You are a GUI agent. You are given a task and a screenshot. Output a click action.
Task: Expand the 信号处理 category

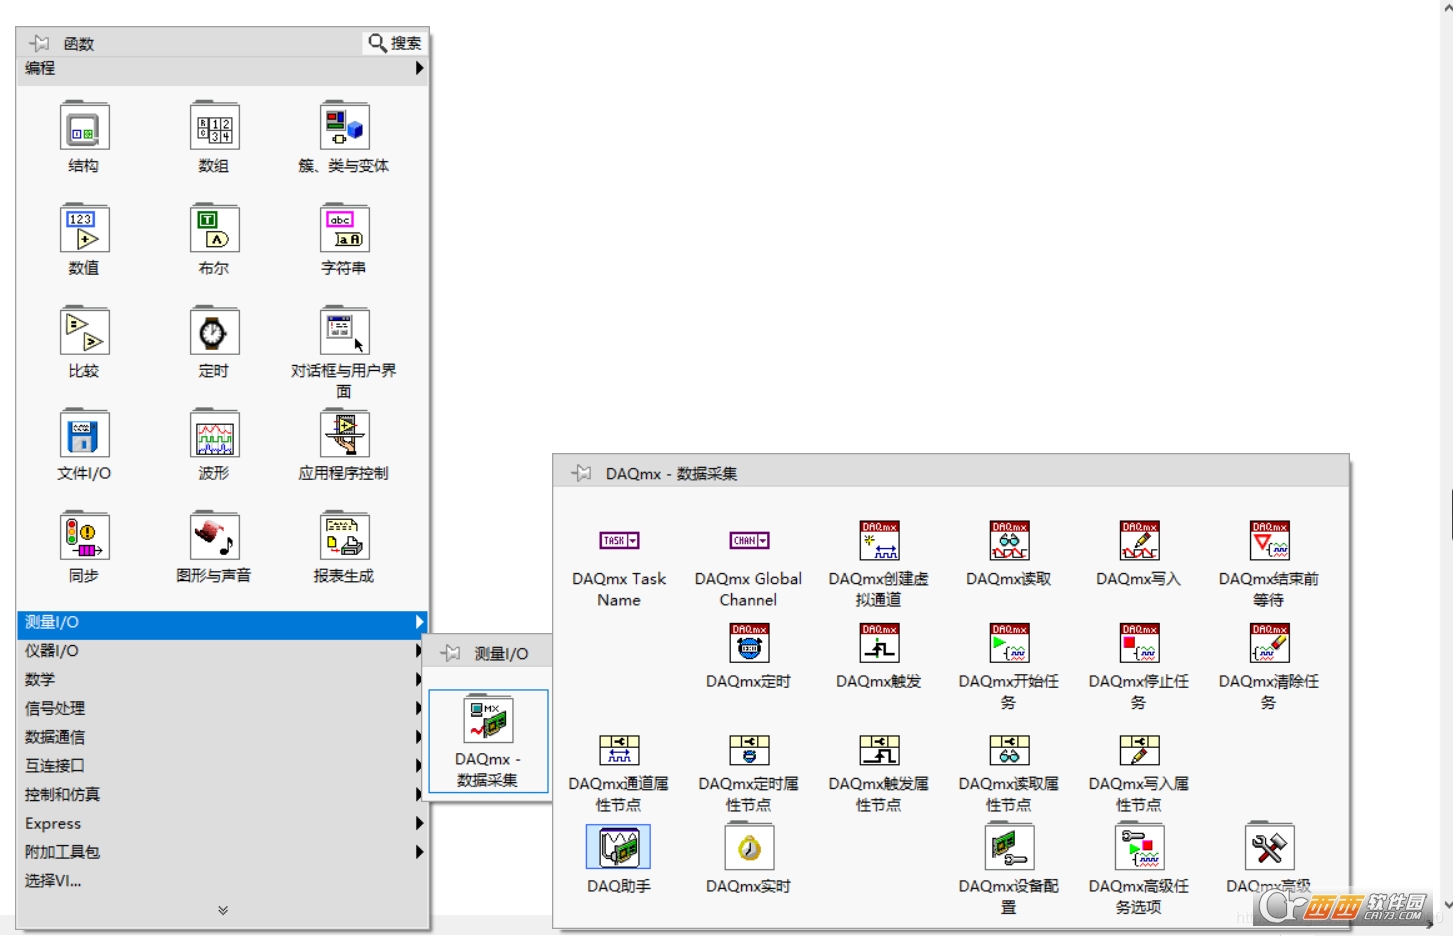[222, 708]
